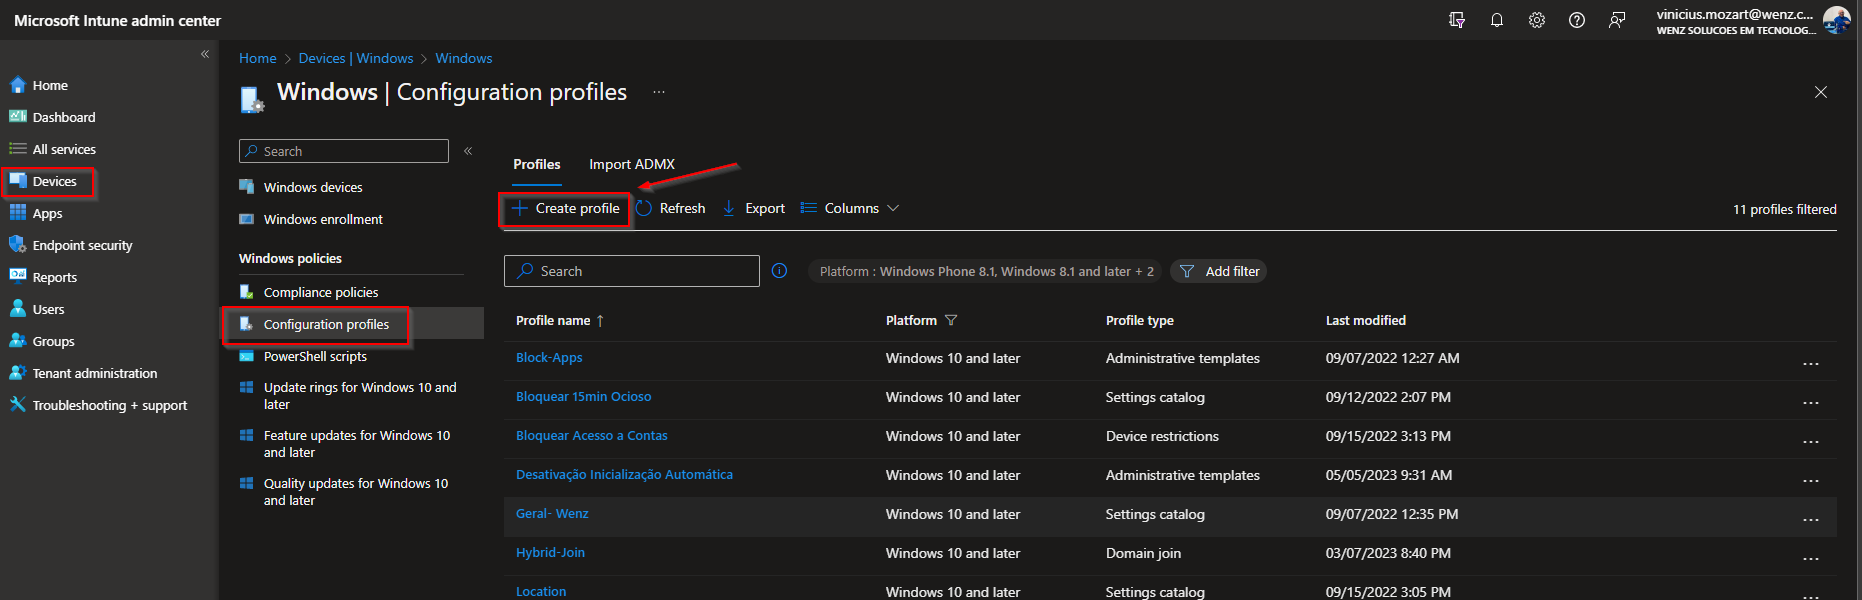Viewport: 1862px width, 600px height.
Task: Open Bloquear Acesso a Contas profile
Action: coord(591,435)
